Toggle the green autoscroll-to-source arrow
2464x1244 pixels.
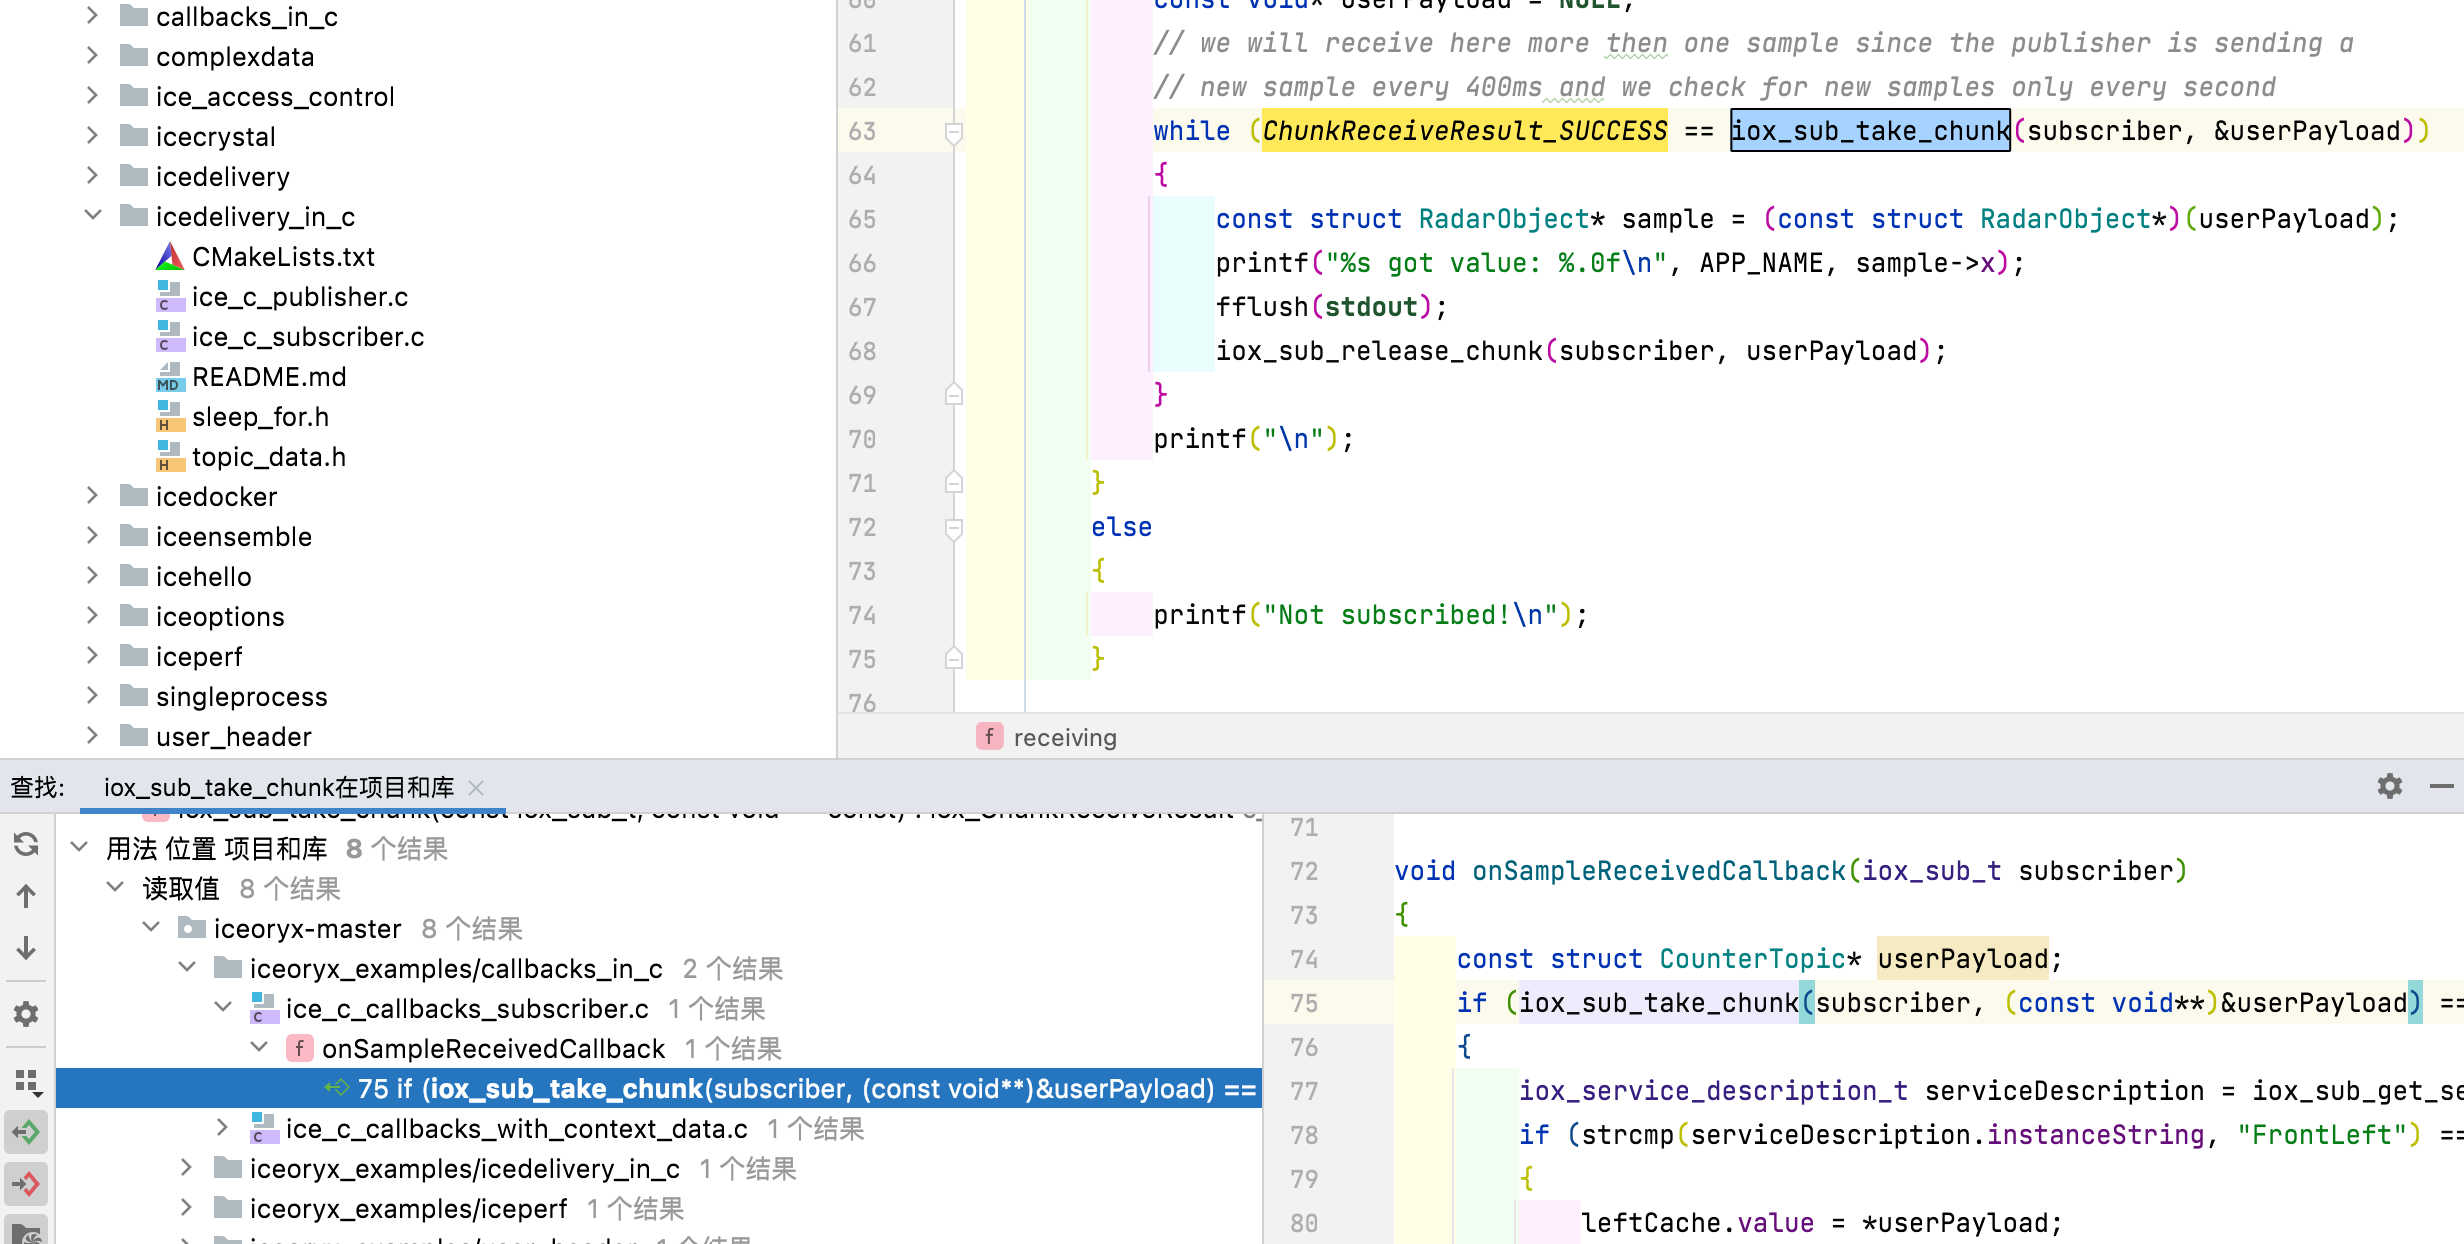pos(26,1133)
